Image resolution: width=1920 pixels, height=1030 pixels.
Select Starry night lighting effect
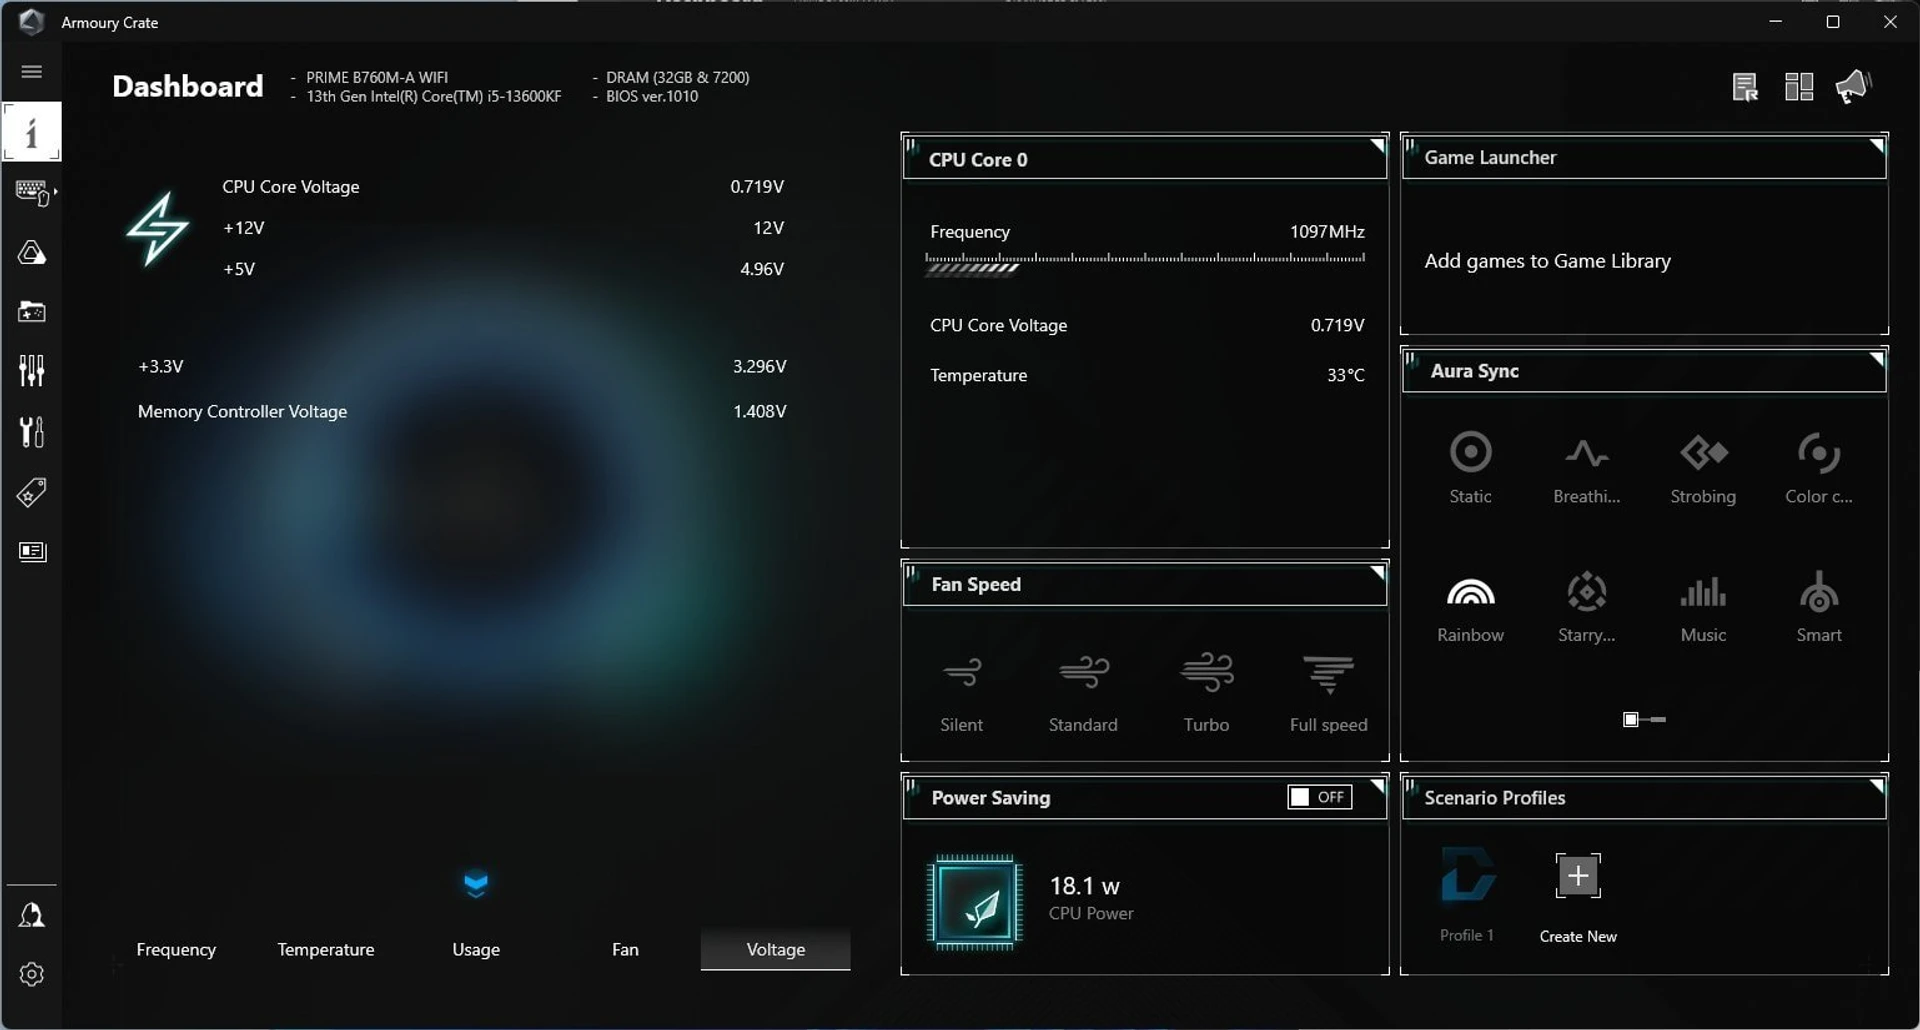click(x=1586, y=607)
